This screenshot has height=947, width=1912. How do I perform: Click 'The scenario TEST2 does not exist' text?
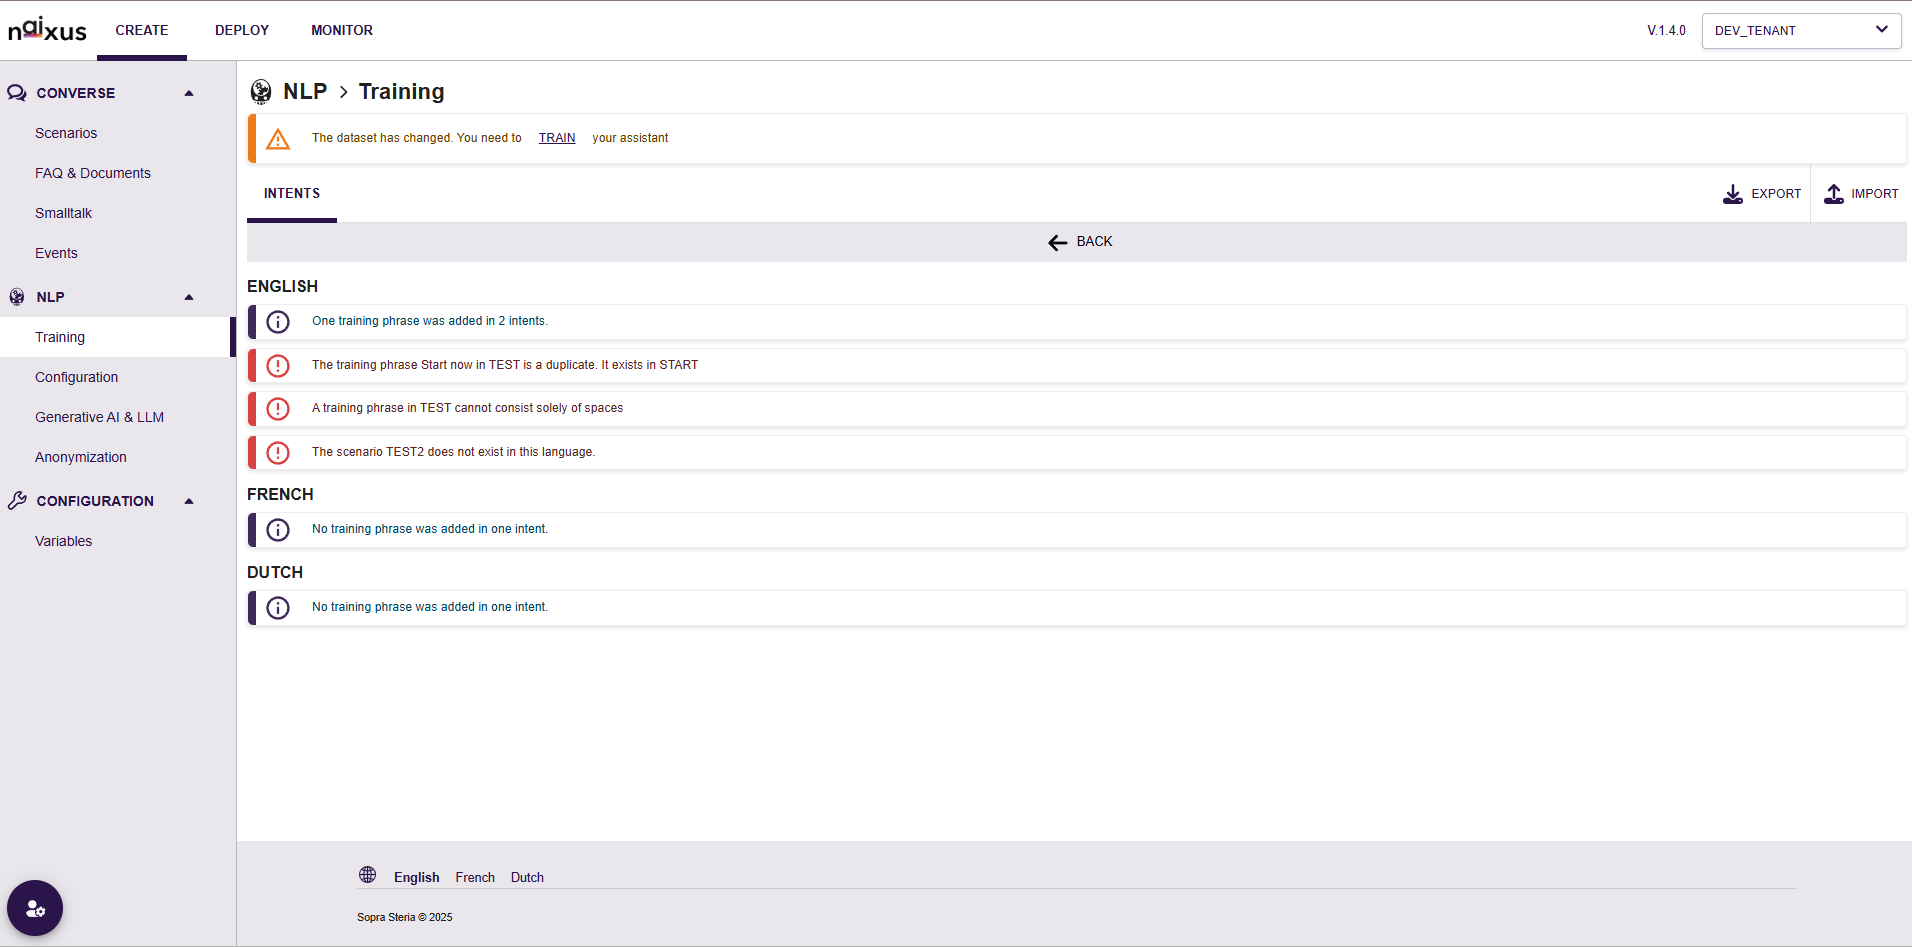tap(453, 452)
